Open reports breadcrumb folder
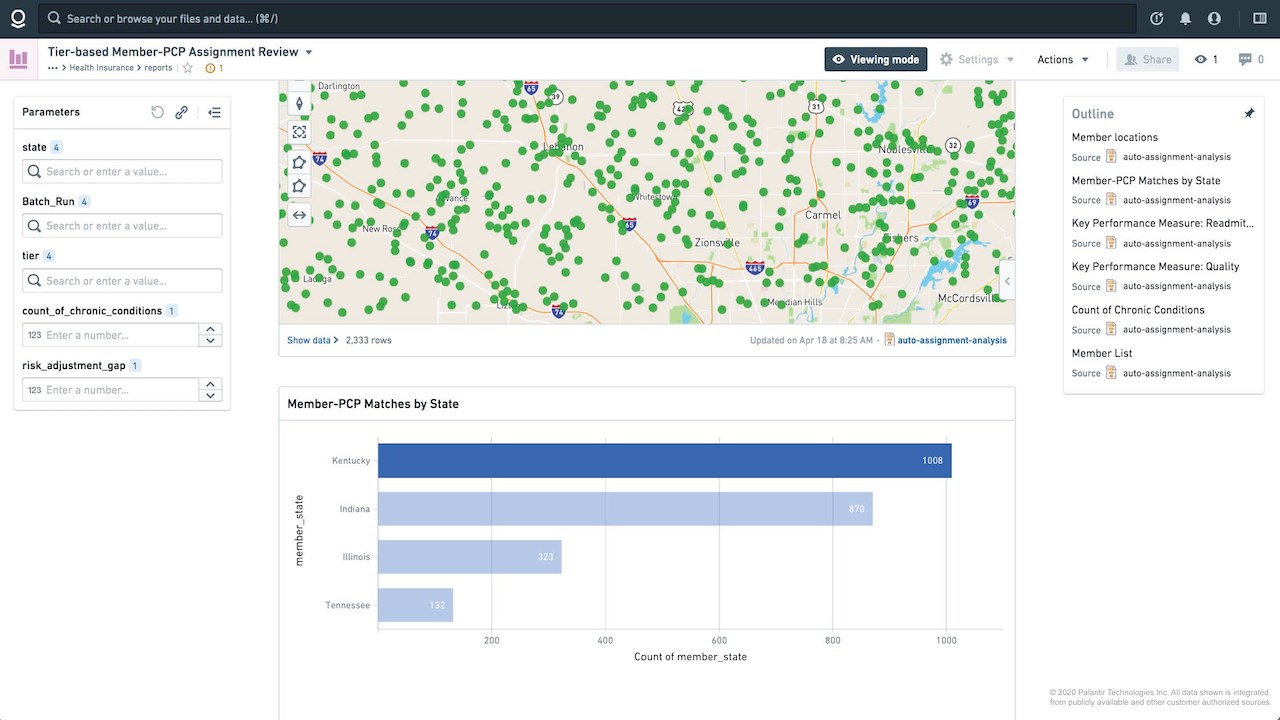 click(158, 68)
